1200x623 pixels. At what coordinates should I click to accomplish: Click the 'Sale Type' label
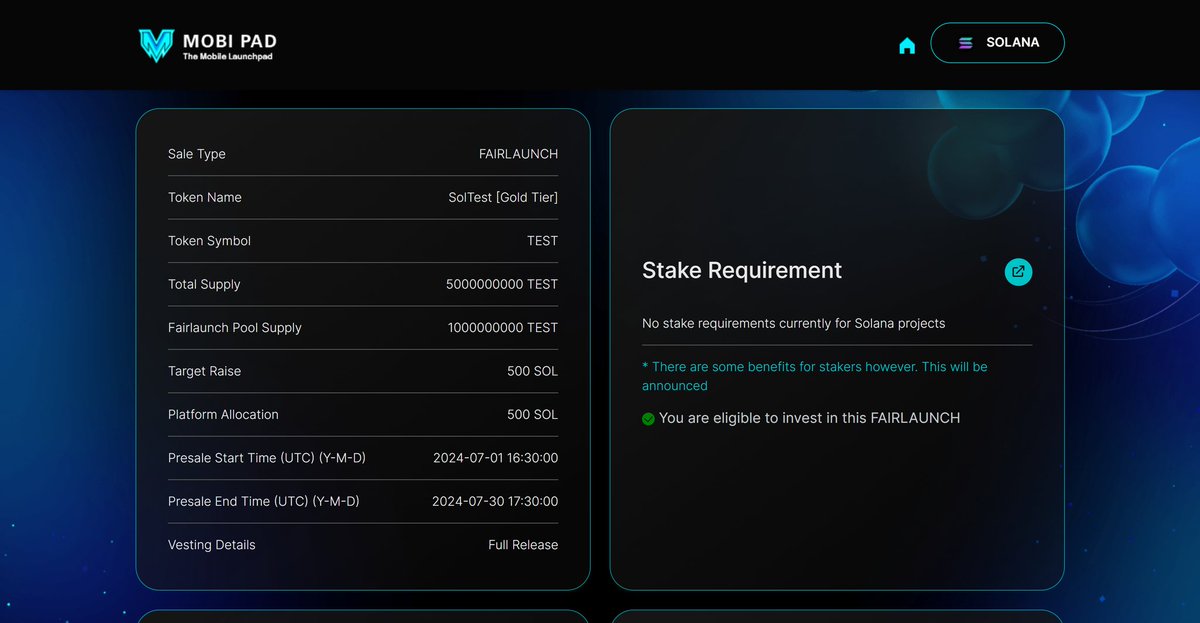197,154
